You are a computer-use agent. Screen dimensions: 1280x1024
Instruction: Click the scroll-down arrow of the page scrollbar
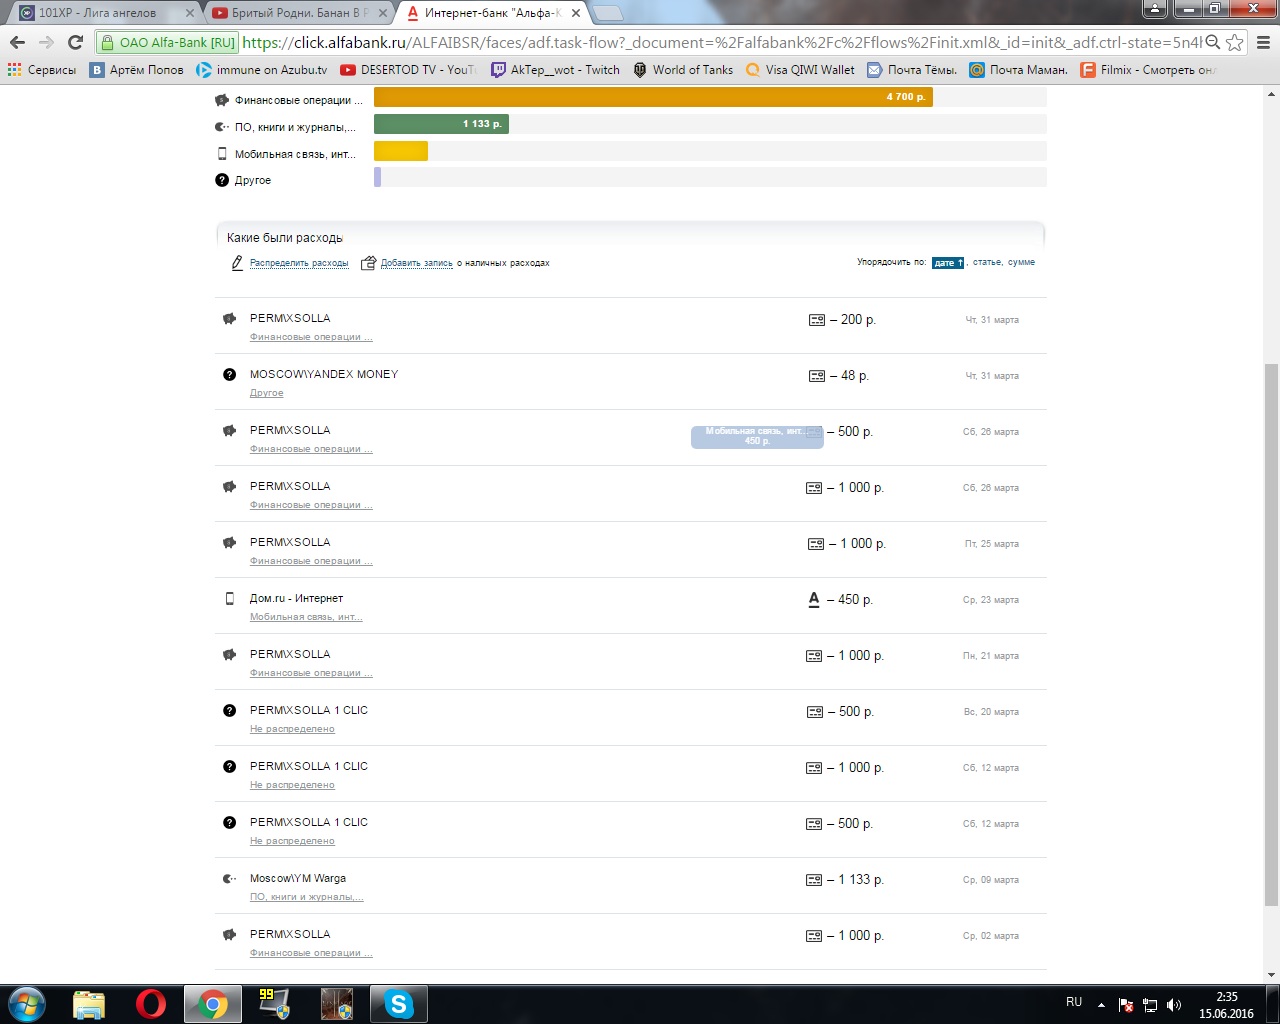[1272, 975]
